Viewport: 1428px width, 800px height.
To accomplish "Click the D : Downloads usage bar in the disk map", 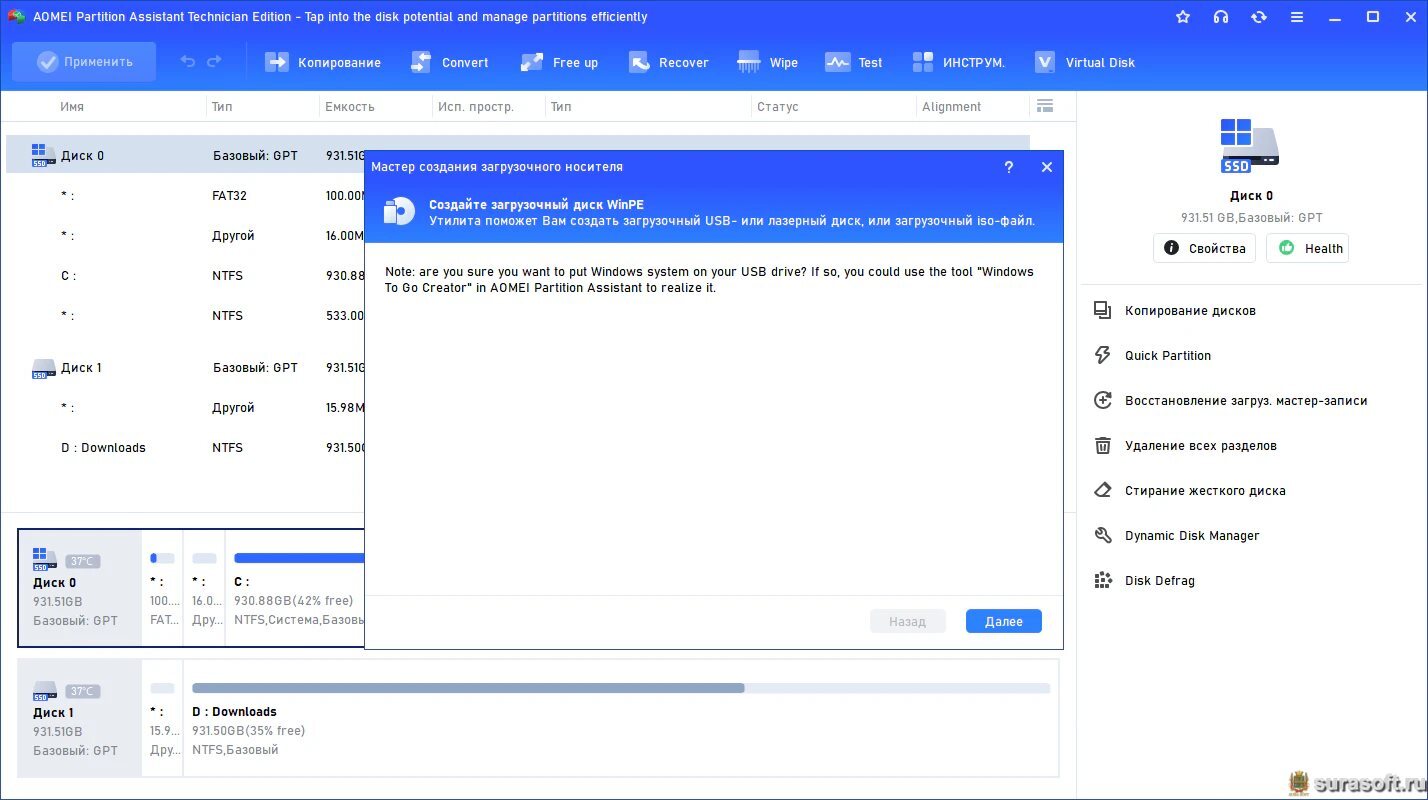I will click(x=621, y=688).
